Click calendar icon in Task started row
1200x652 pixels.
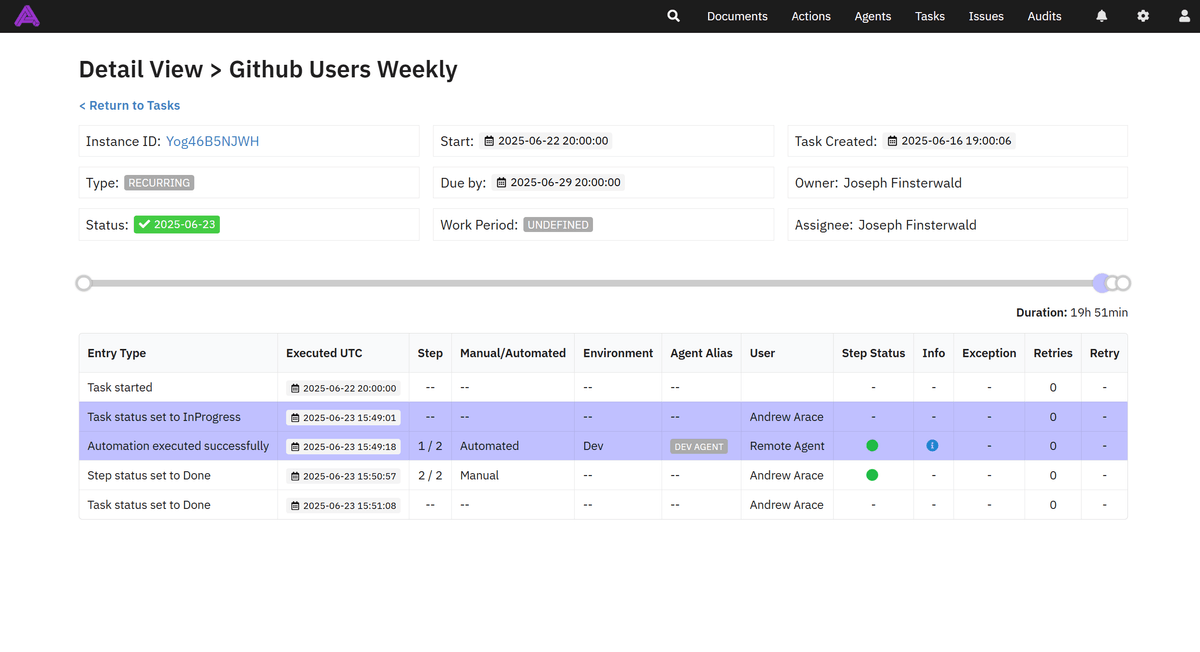[295, 388]
